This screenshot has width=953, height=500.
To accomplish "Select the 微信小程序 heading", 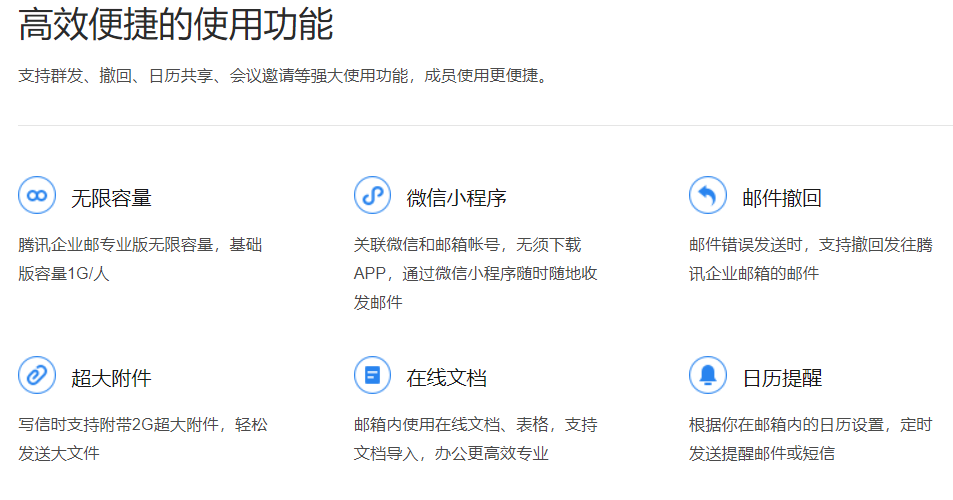I will point(456,198).
